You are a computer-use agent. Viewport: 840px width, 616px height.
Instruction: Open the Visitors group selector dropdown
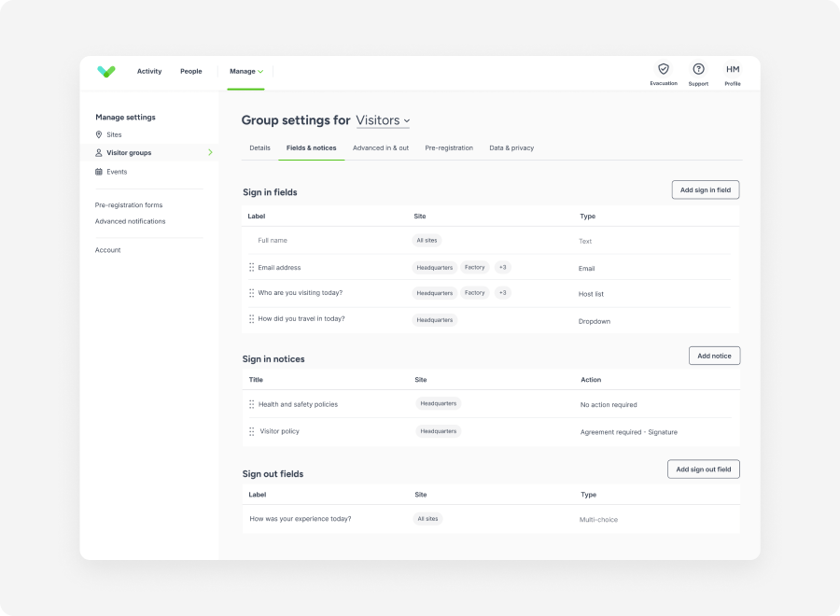383,120
